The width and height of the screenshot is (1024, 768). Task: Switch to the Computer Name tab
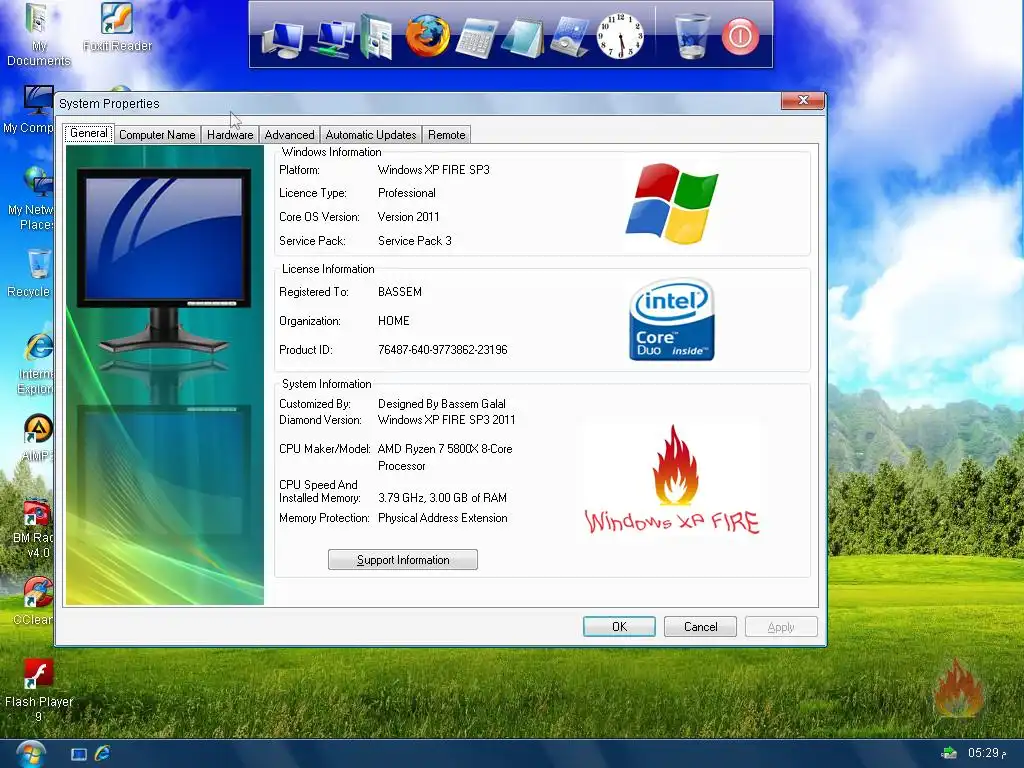(x=157, y=135)
